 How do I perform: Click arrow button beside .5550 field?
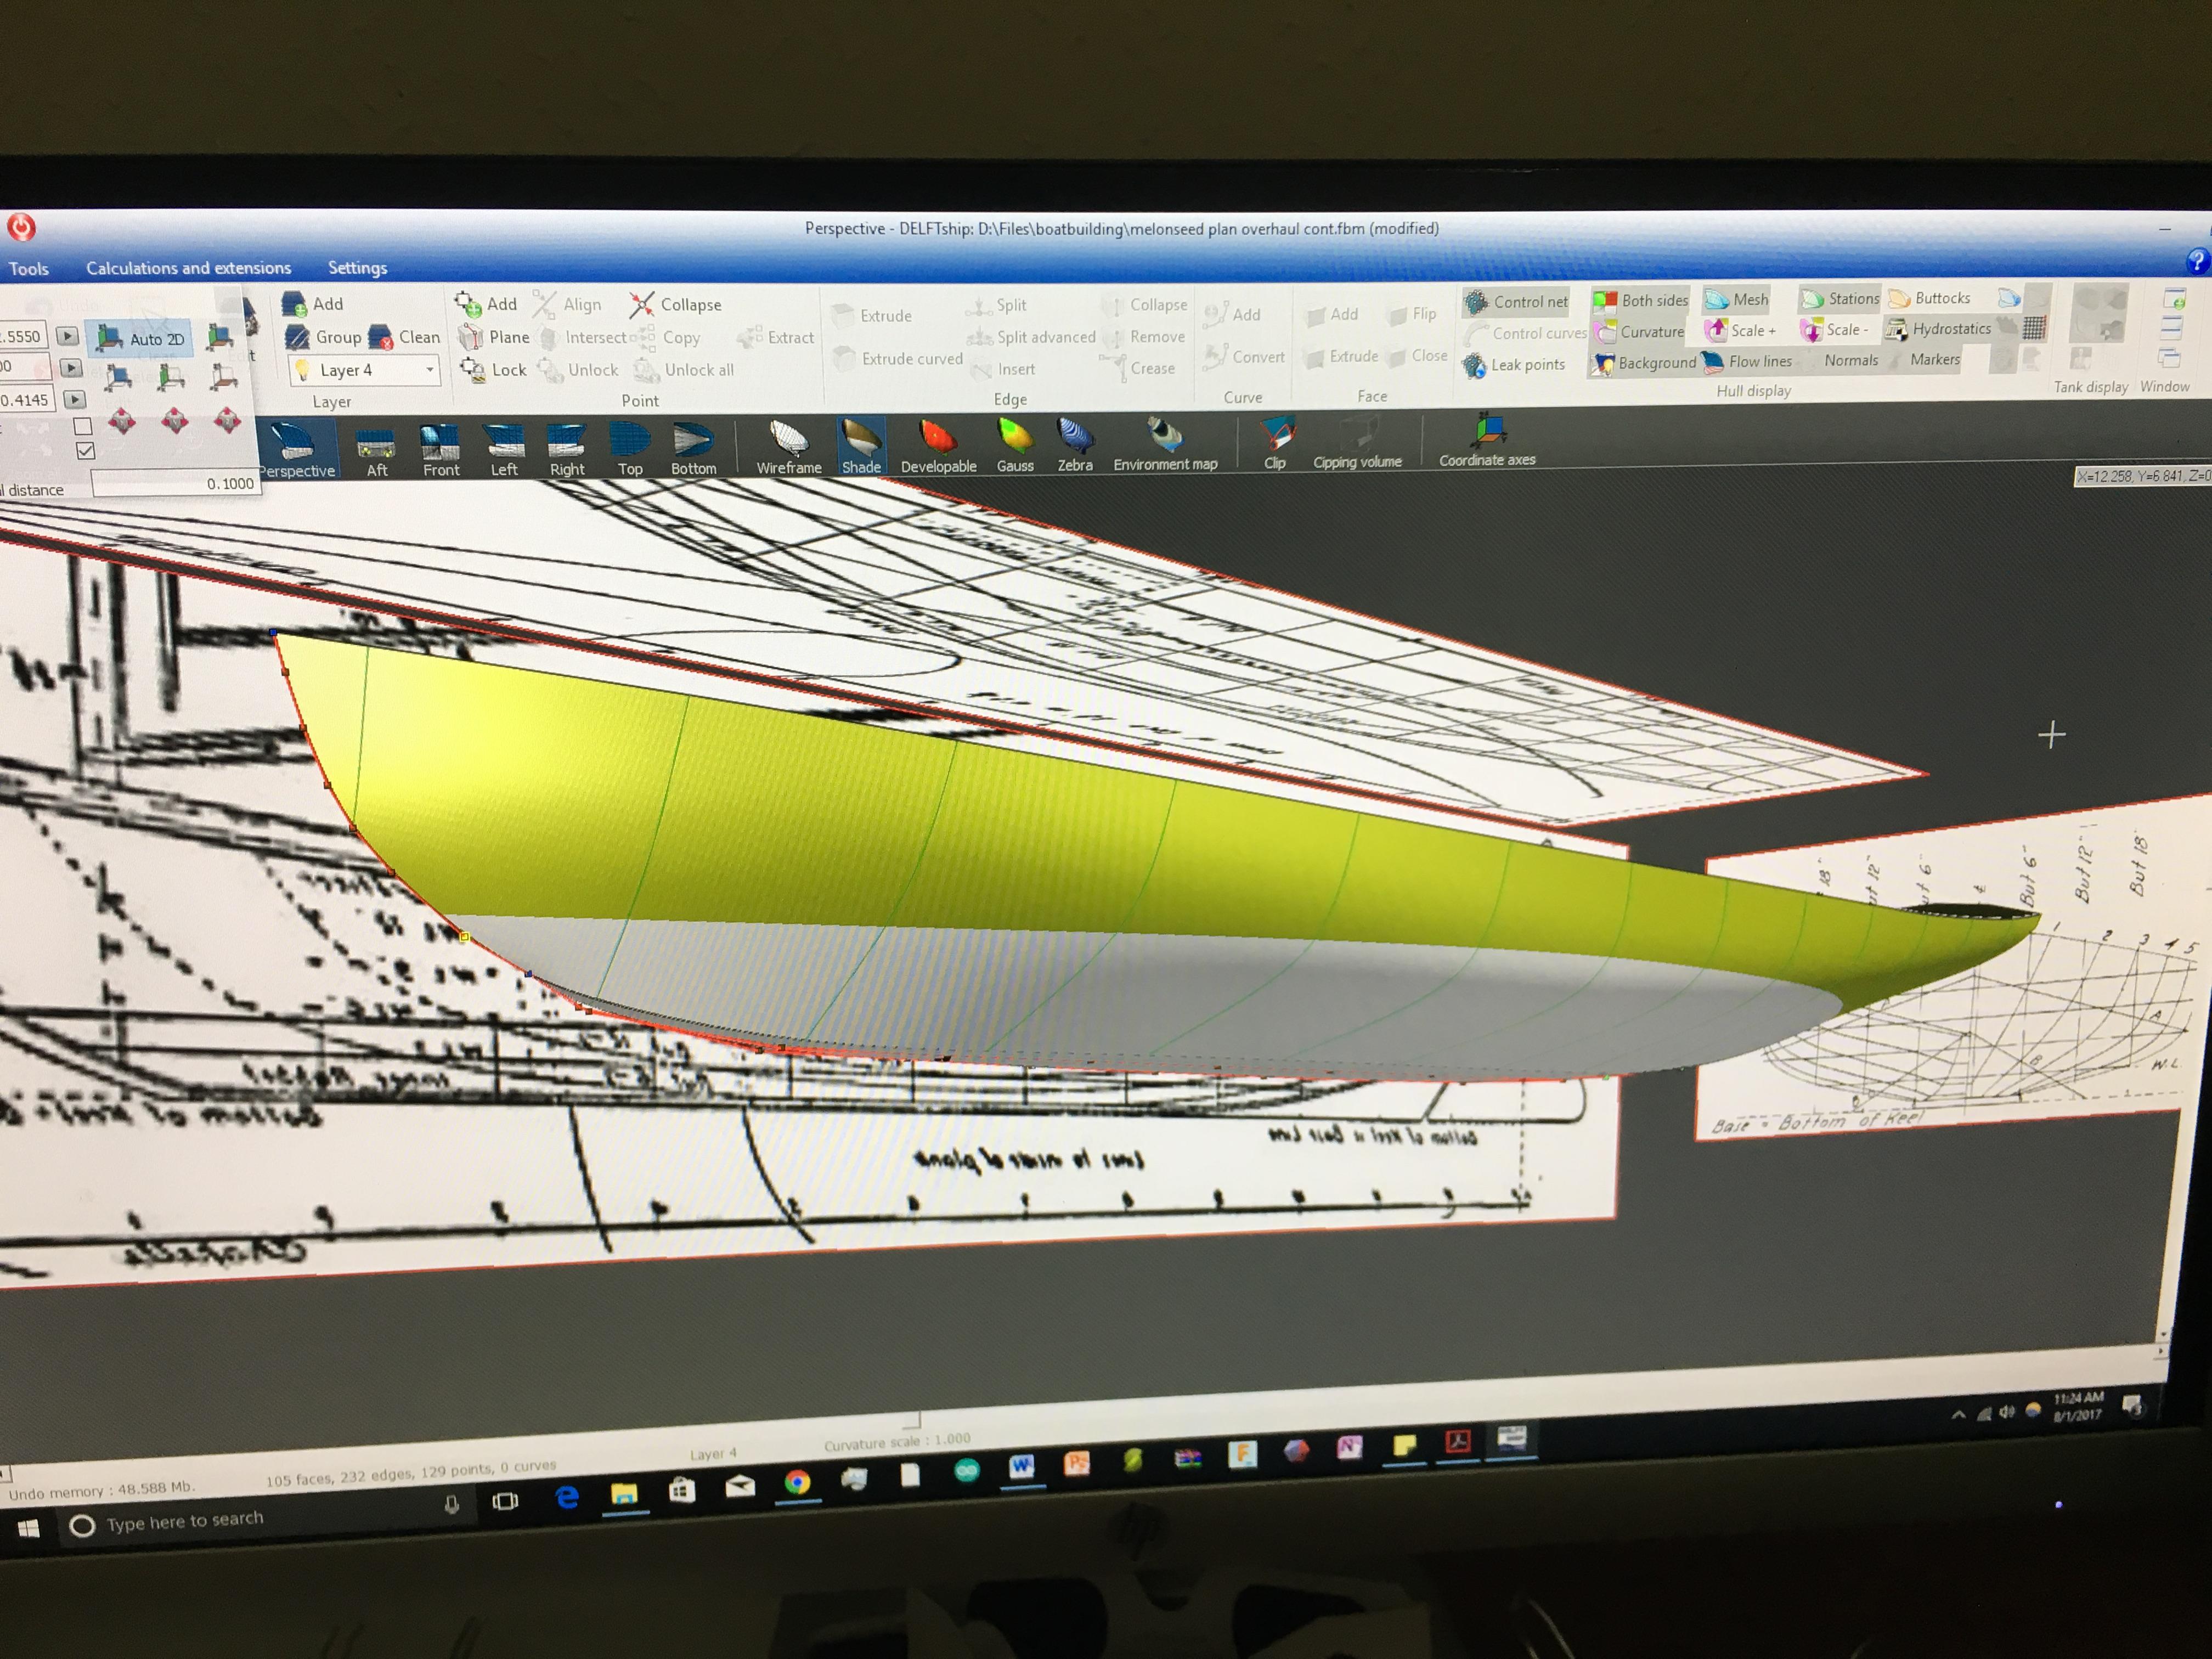tap(67, 336)
